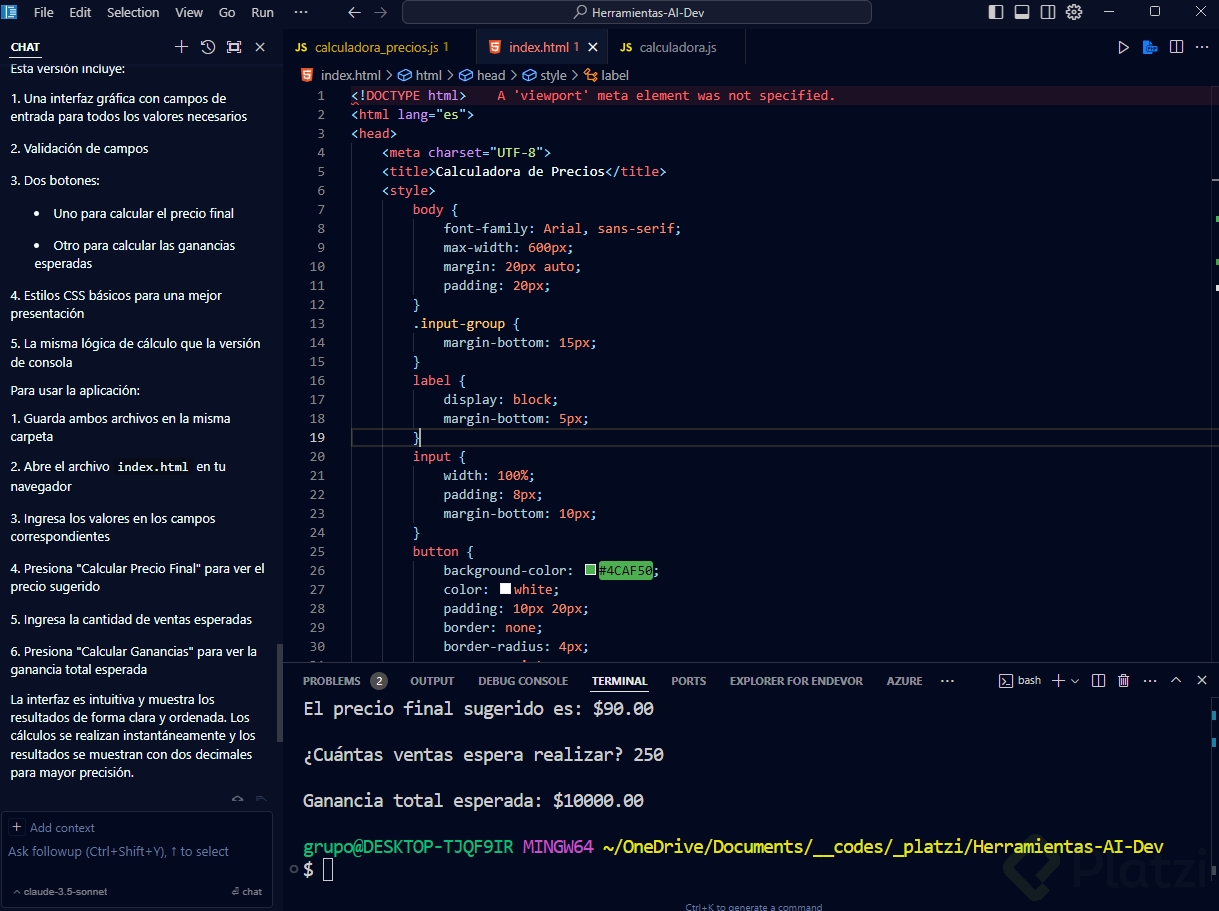Toggle the bottom panel layout button
This screenshot has height=911, width=1219.
[x=1022, y=12]
